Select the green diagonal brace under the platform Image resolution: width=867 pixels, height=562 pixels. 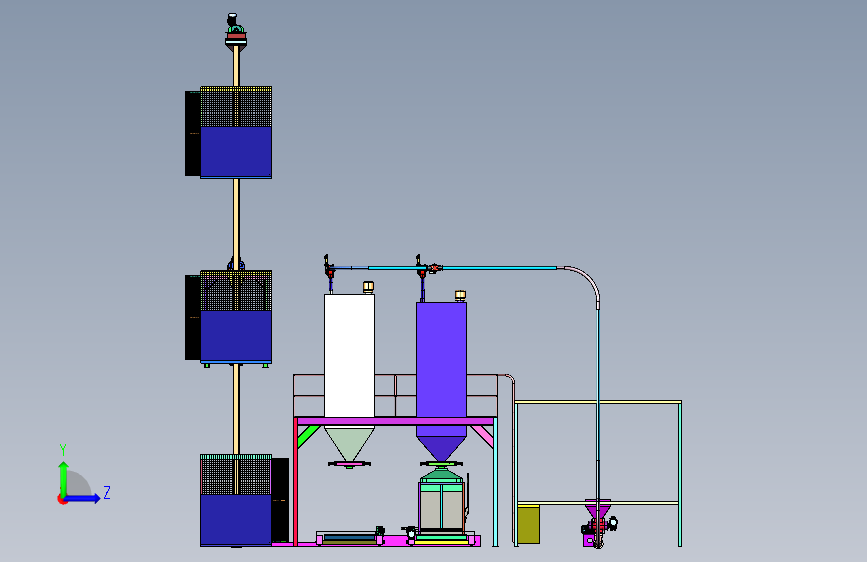coord(308,436)
